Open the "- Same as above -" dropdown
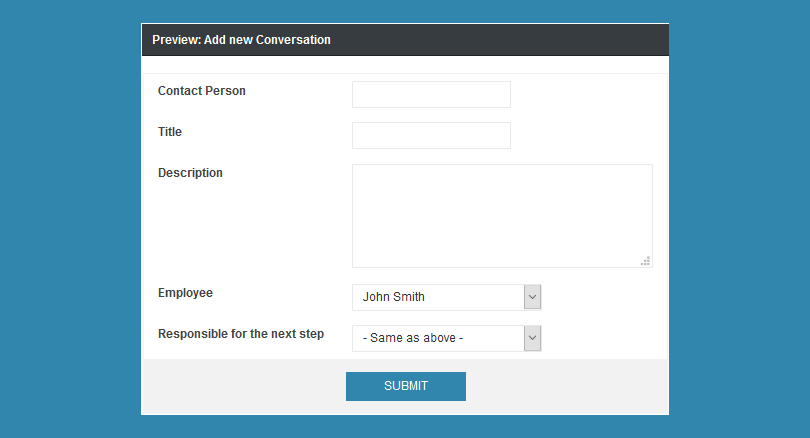The width and height of the screenshot is (810, 438). 446,338
